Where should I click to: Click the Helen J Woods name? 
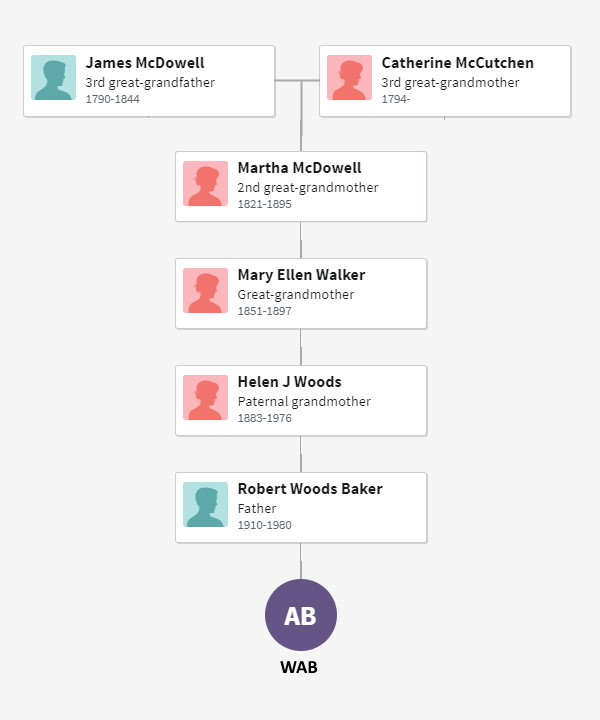pos(290,382)
